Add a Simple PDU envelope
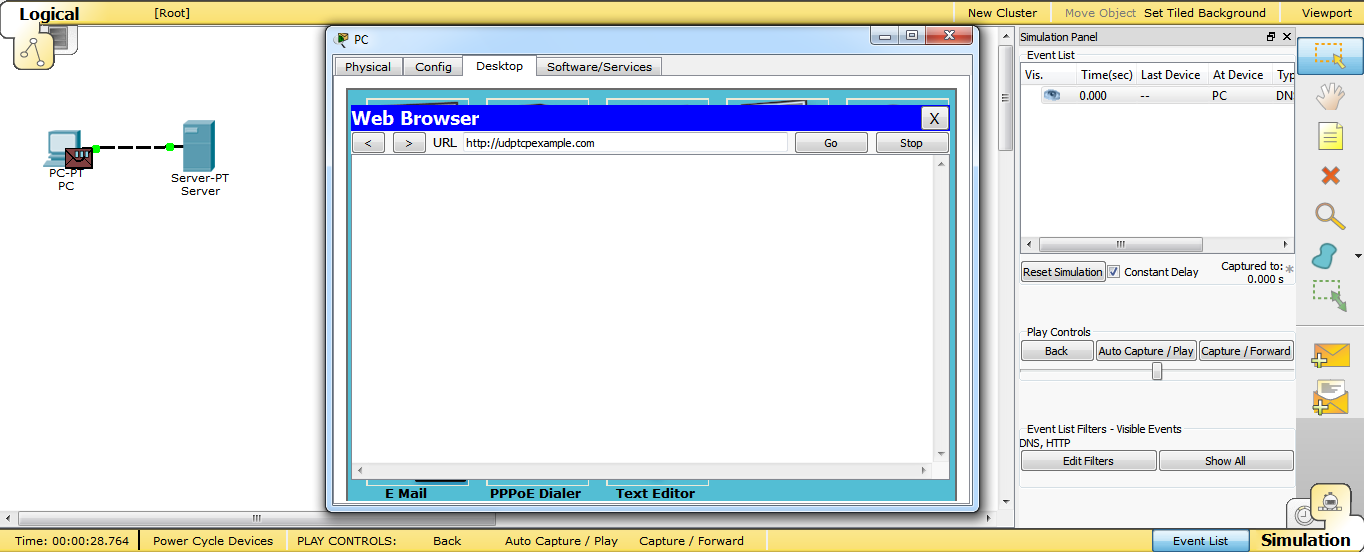1364x552 pixels. [1331, 355]
